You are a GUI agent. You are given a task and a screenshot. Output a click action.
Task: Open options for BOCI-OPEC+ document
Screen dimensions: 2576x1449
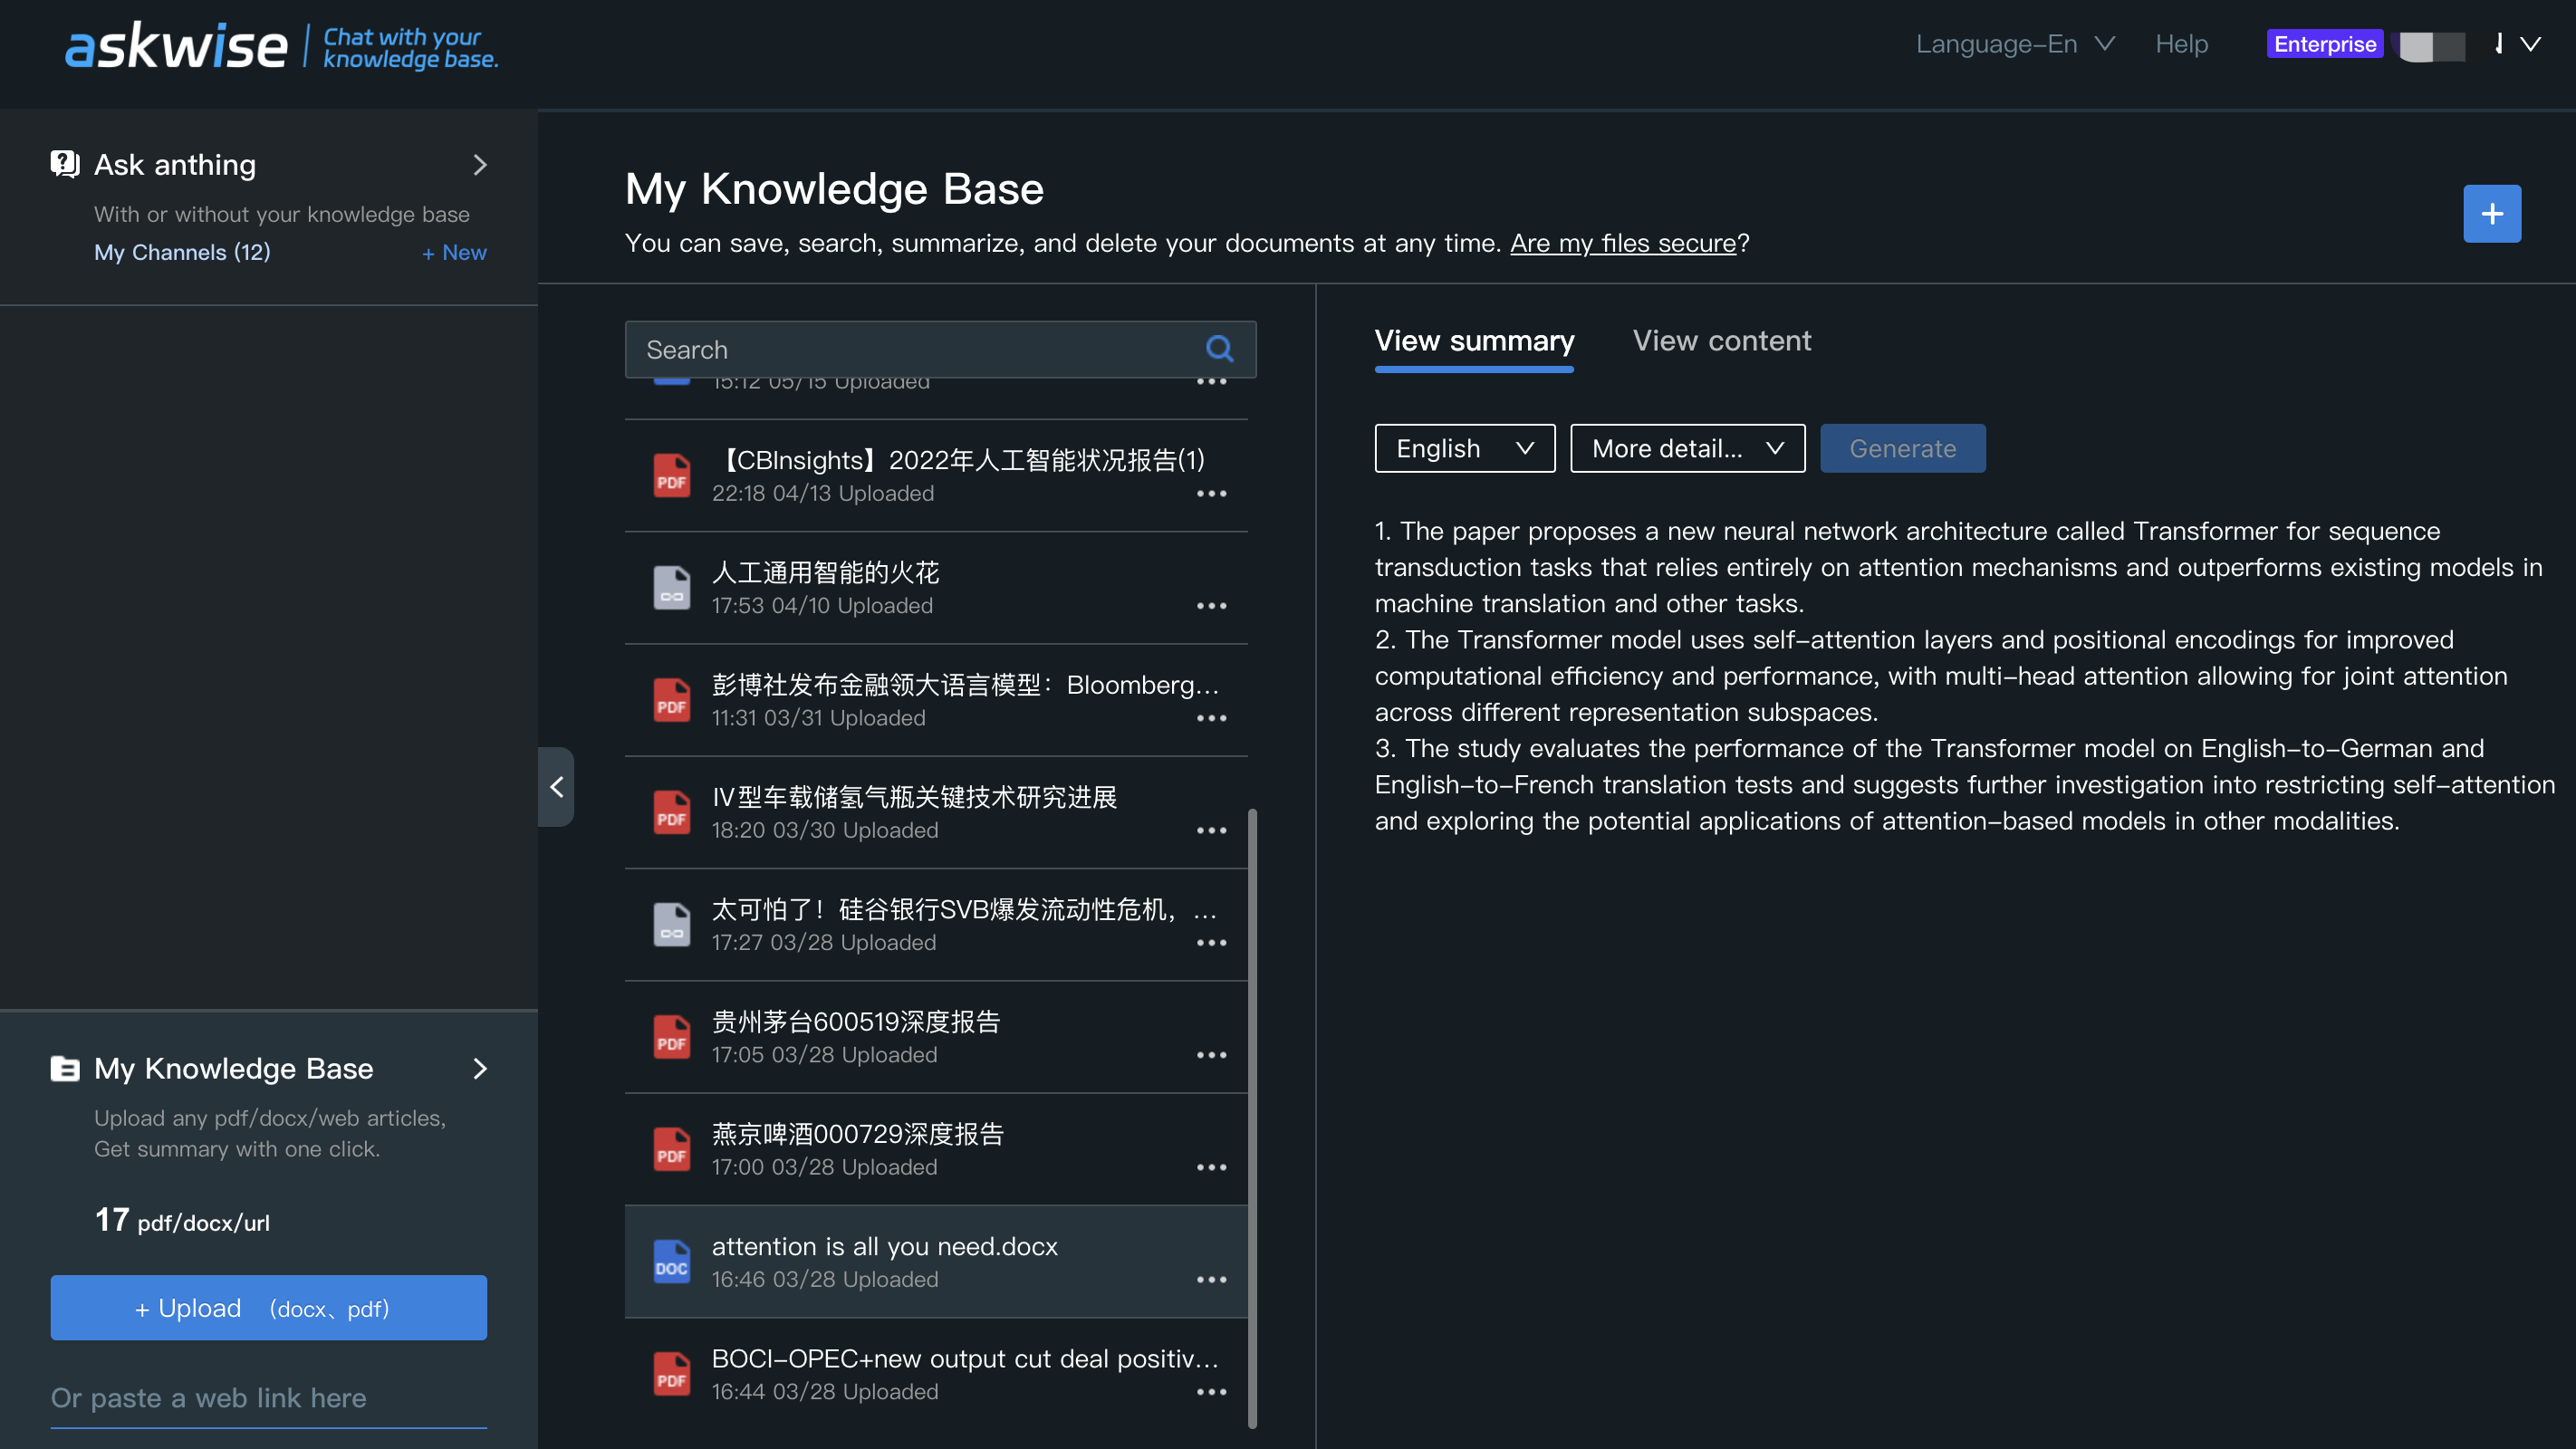[1211, 1392]
